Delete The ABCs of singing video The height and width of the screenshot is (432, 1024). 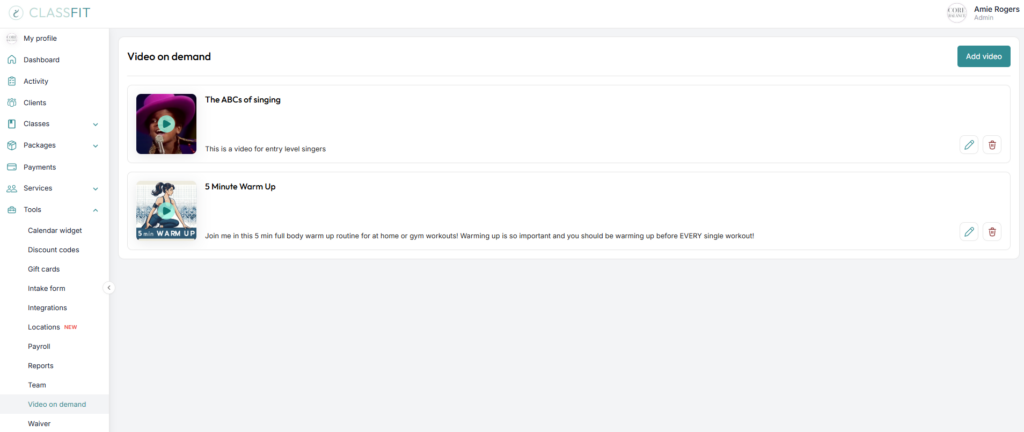click(992, 145)
